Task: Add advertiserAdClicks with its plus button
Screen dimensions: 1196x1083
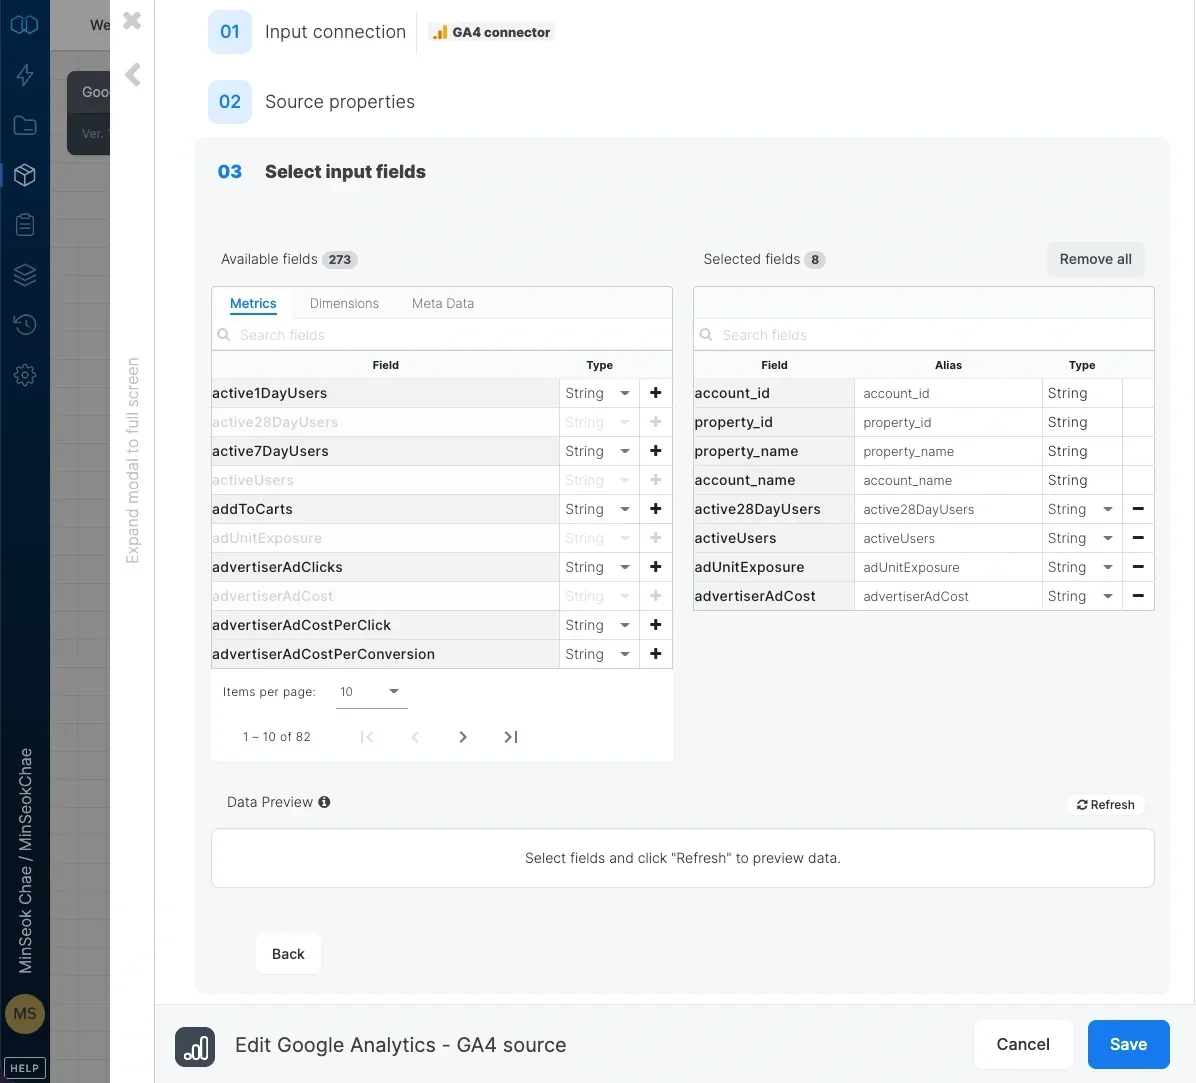Action: pos(655,567)
